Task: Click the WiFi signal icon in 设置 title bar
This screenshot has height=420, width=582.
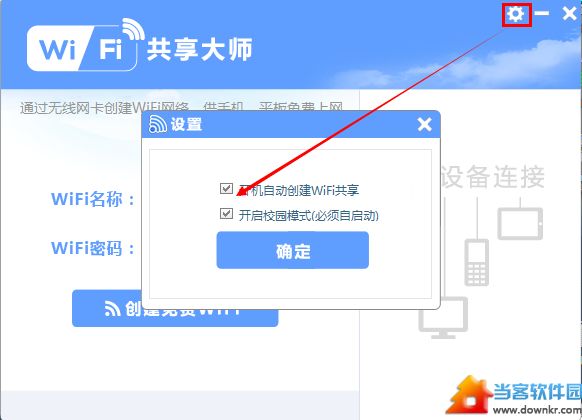Action: tap(157, 124)
